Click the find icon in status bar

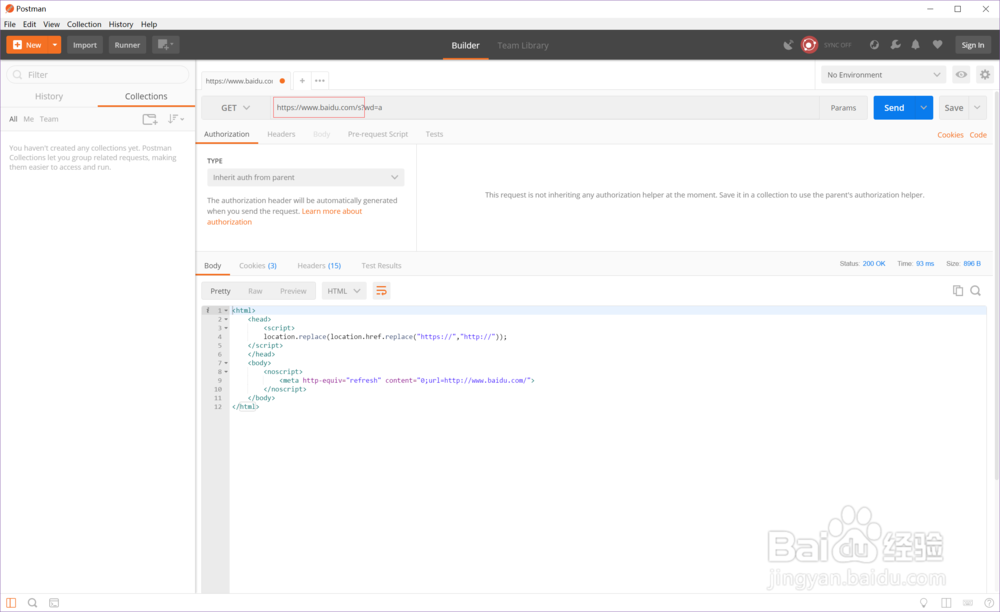pyautogui.click(x=33, y=602)
